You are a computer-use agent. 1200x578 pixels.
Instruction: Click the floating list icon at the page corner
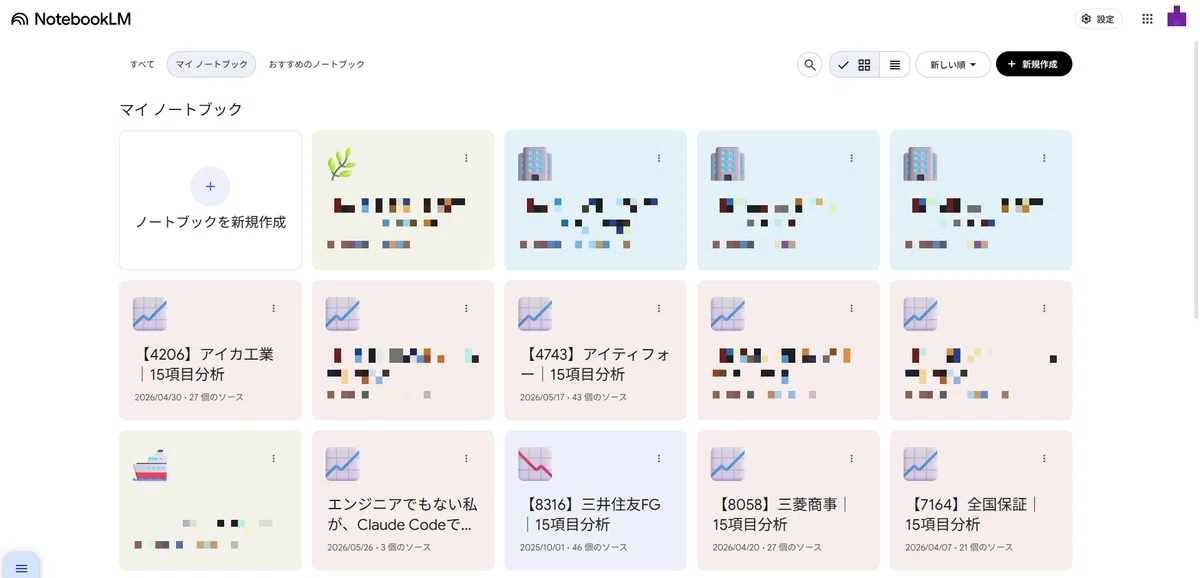tap(21, 567)
